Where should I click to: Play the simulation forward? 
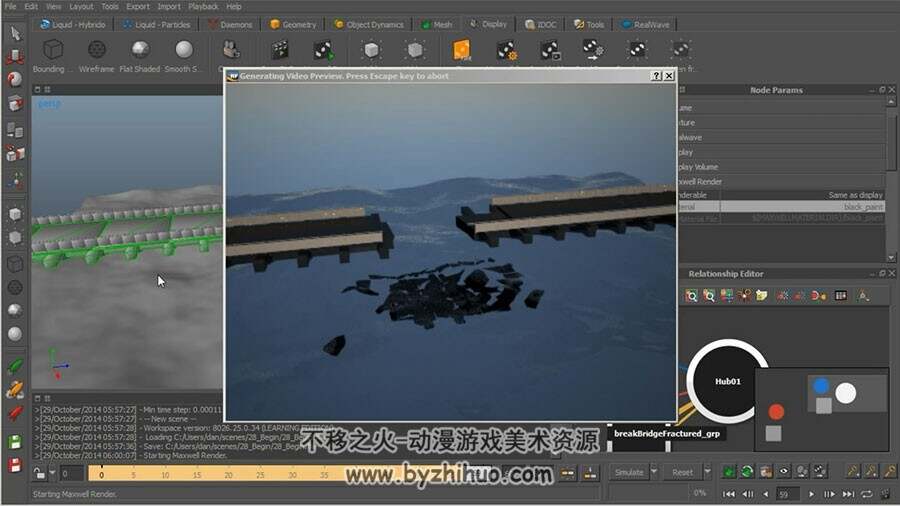tap(811, 494)
